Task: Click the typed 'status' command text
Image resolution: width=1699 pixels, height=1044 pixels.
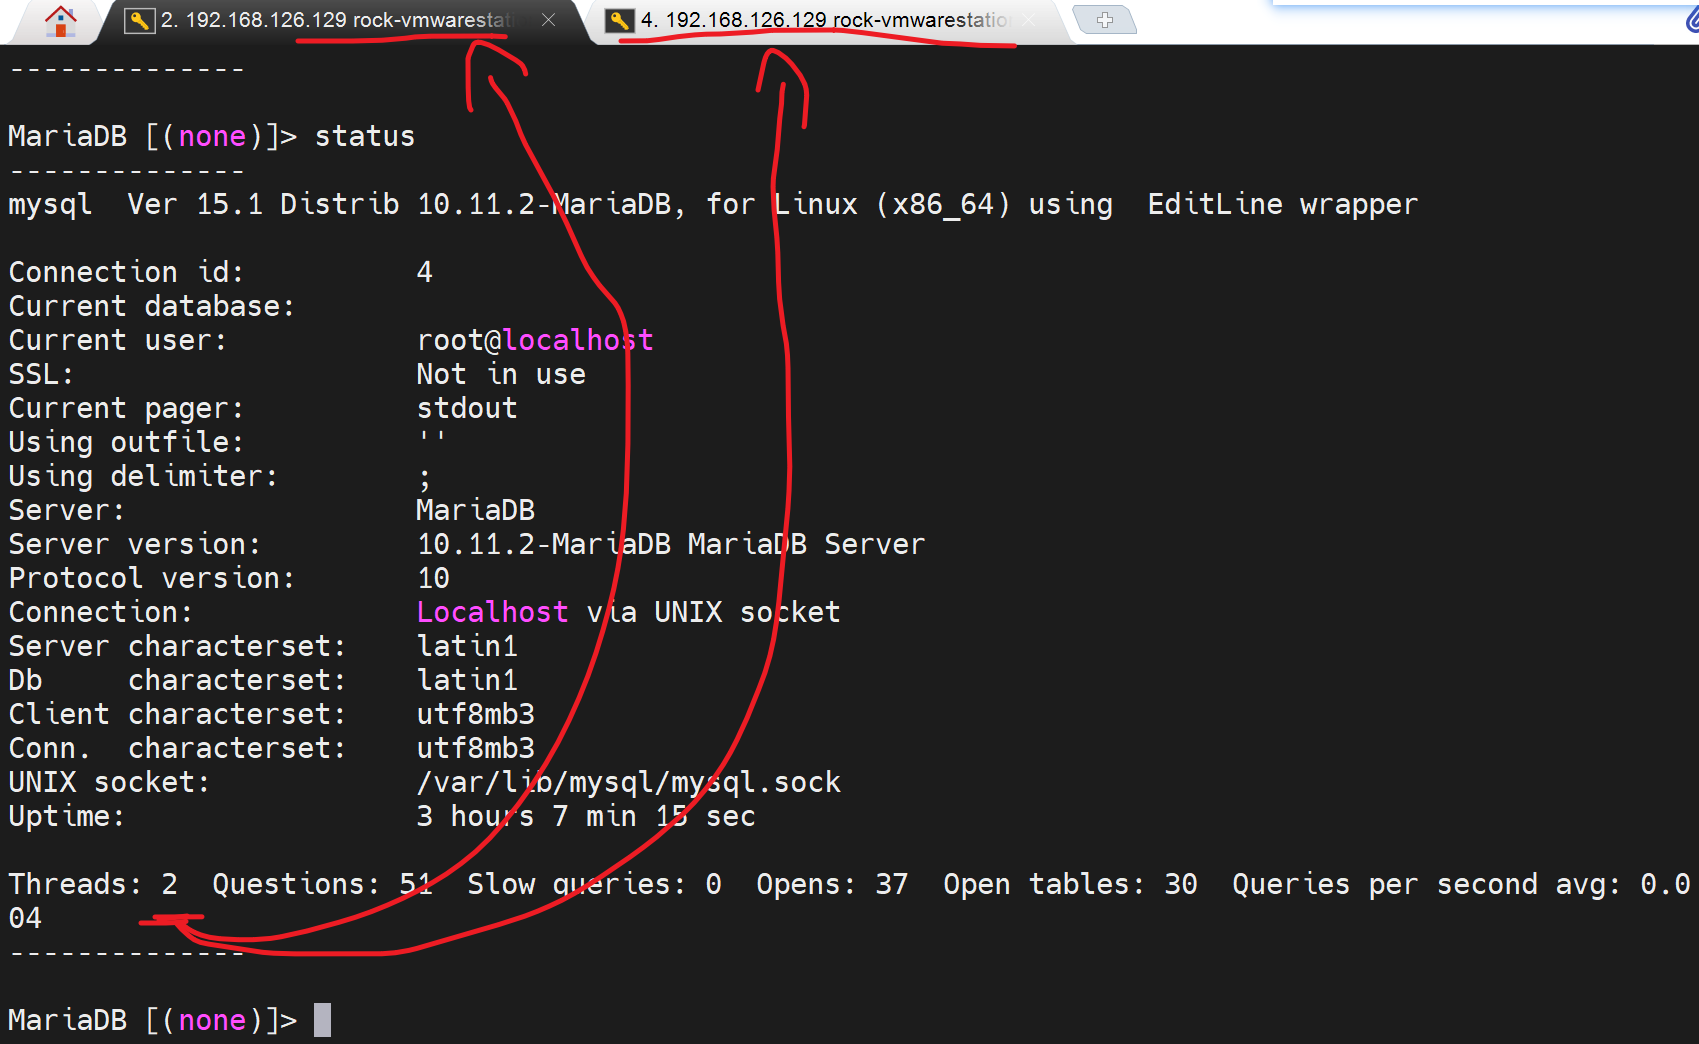Action: tap(364, 136)
